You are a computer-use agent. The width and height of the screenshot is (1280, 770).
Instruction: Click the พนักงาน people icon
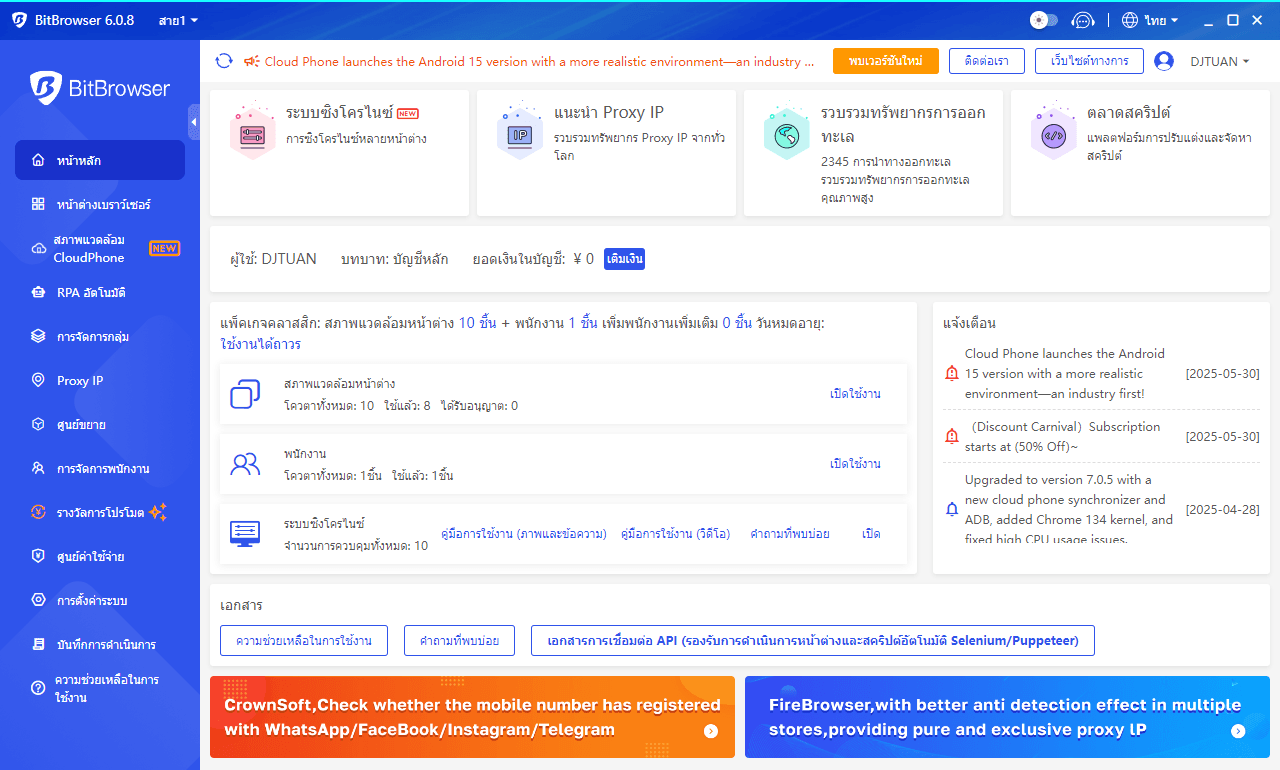(245, 464)
